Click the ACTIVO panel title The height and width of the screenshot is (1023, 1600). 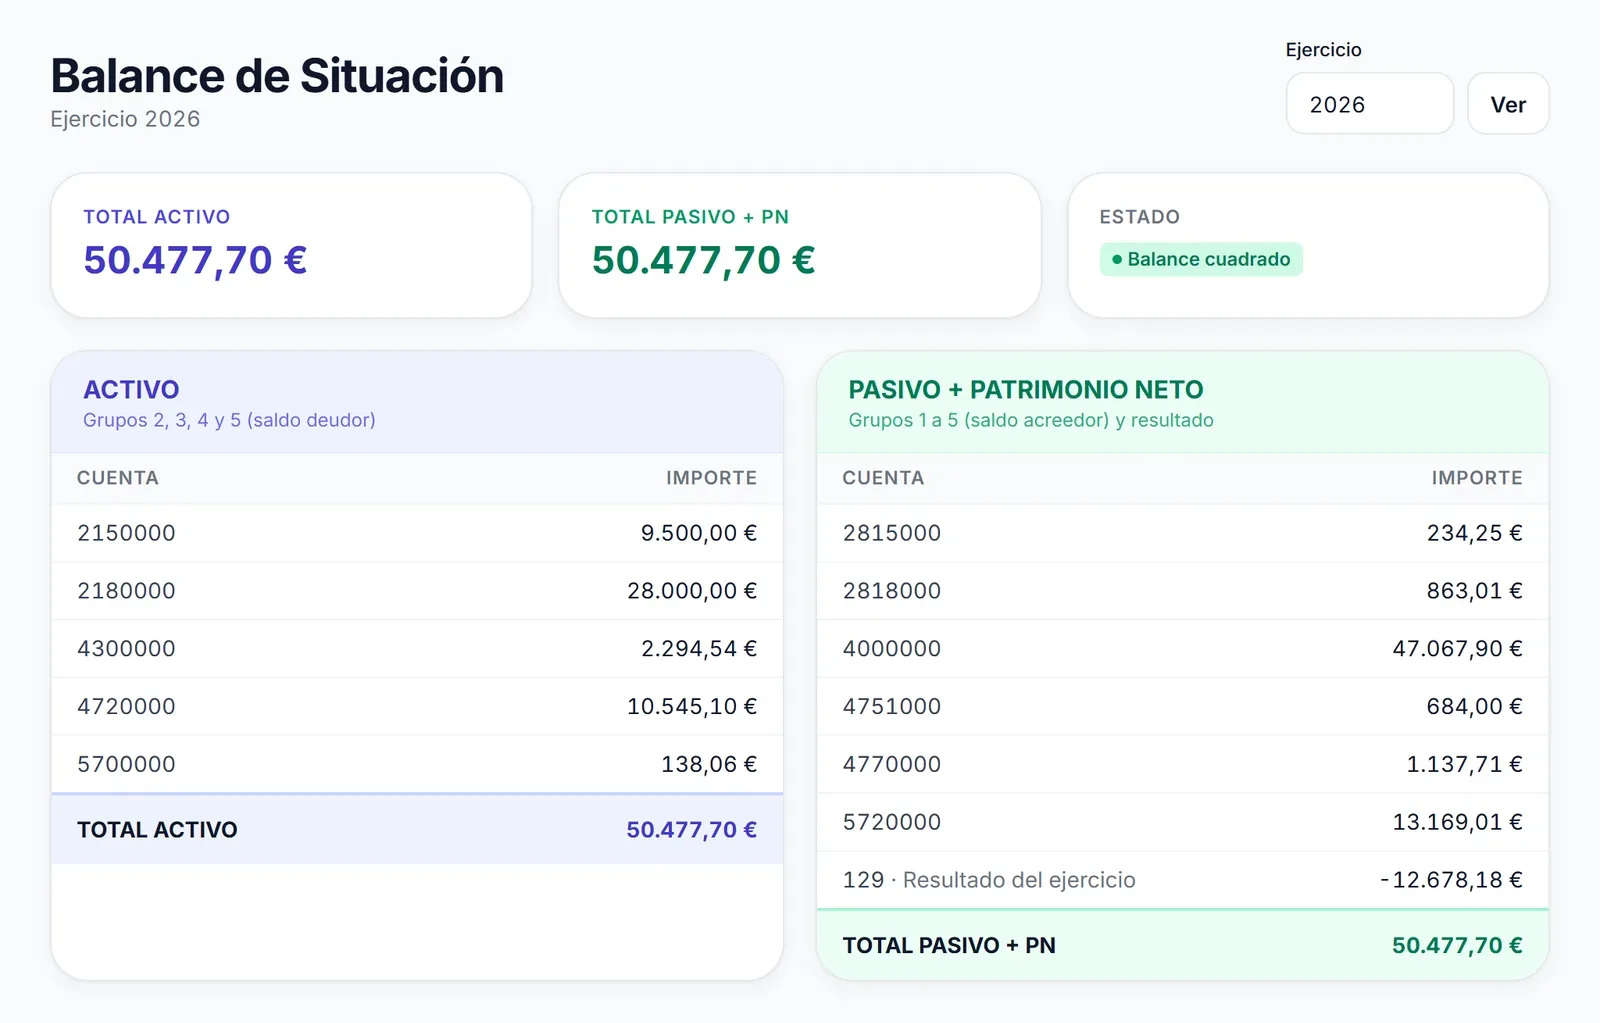tap(131, 389)
